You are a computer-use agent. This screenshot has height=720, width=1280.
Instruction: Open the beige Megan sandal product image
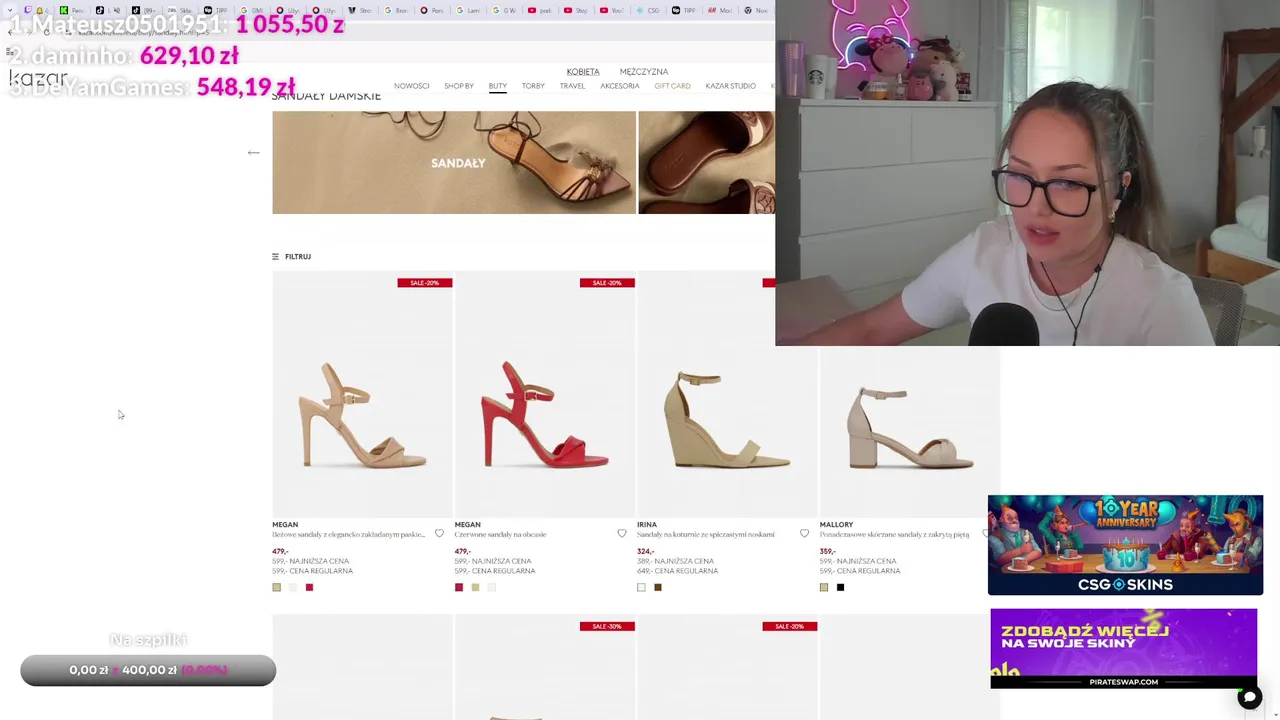tap(362, 395)
